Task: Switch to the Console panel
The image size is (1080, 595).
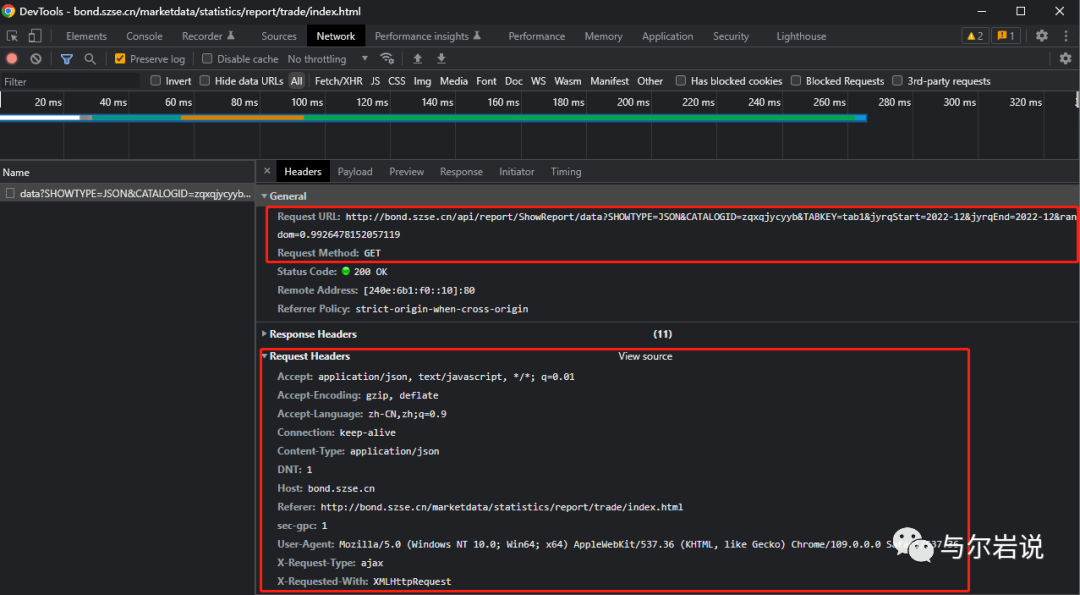Action: point(144,36)
